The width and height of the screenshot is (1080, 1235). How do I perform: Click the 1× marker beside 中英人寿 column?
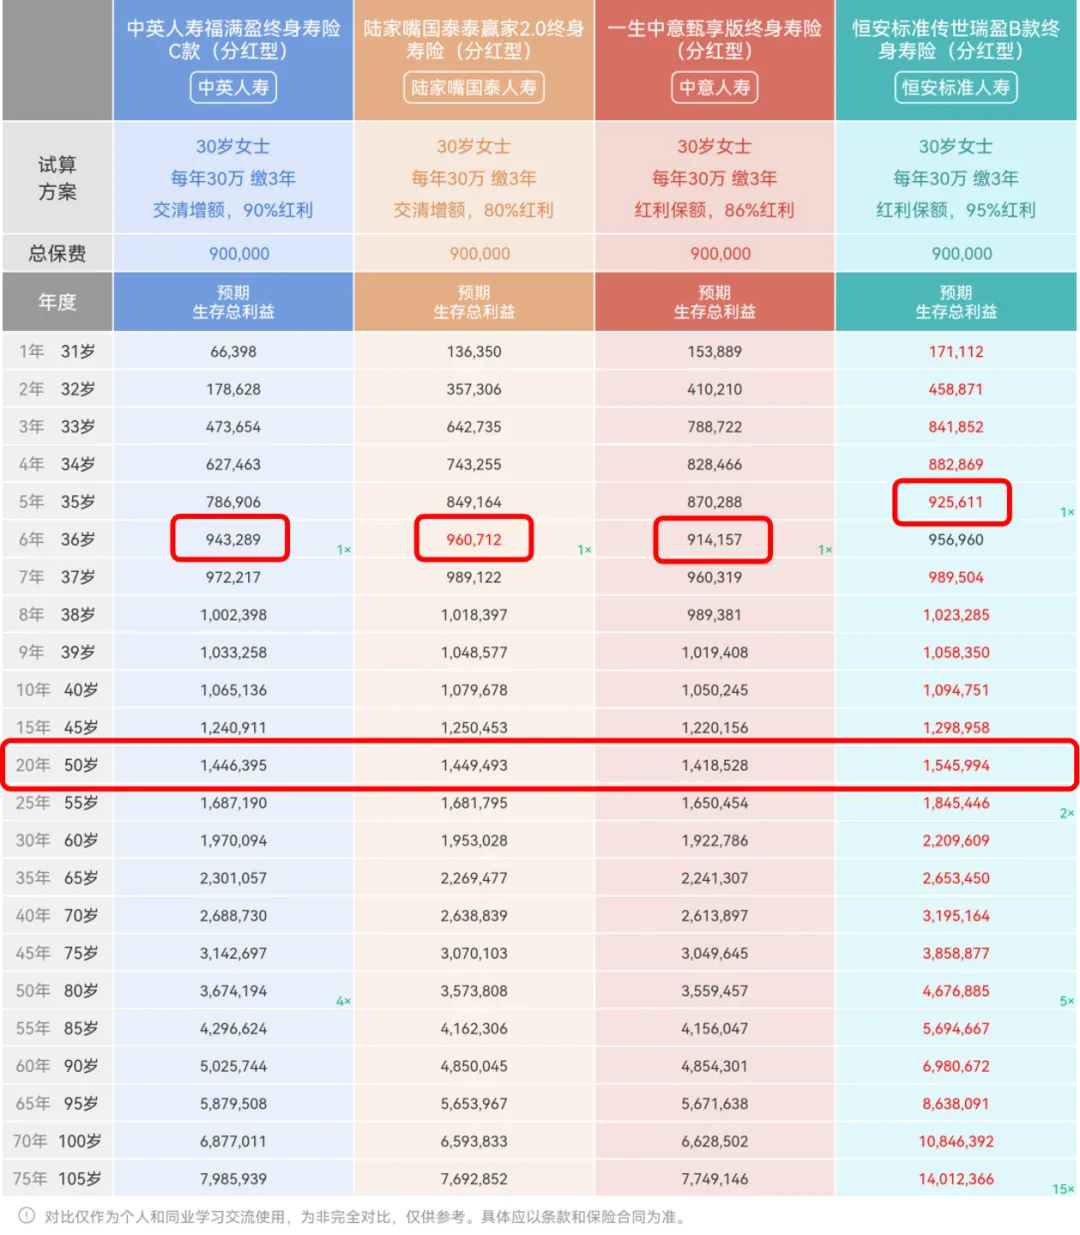point(343,550)
